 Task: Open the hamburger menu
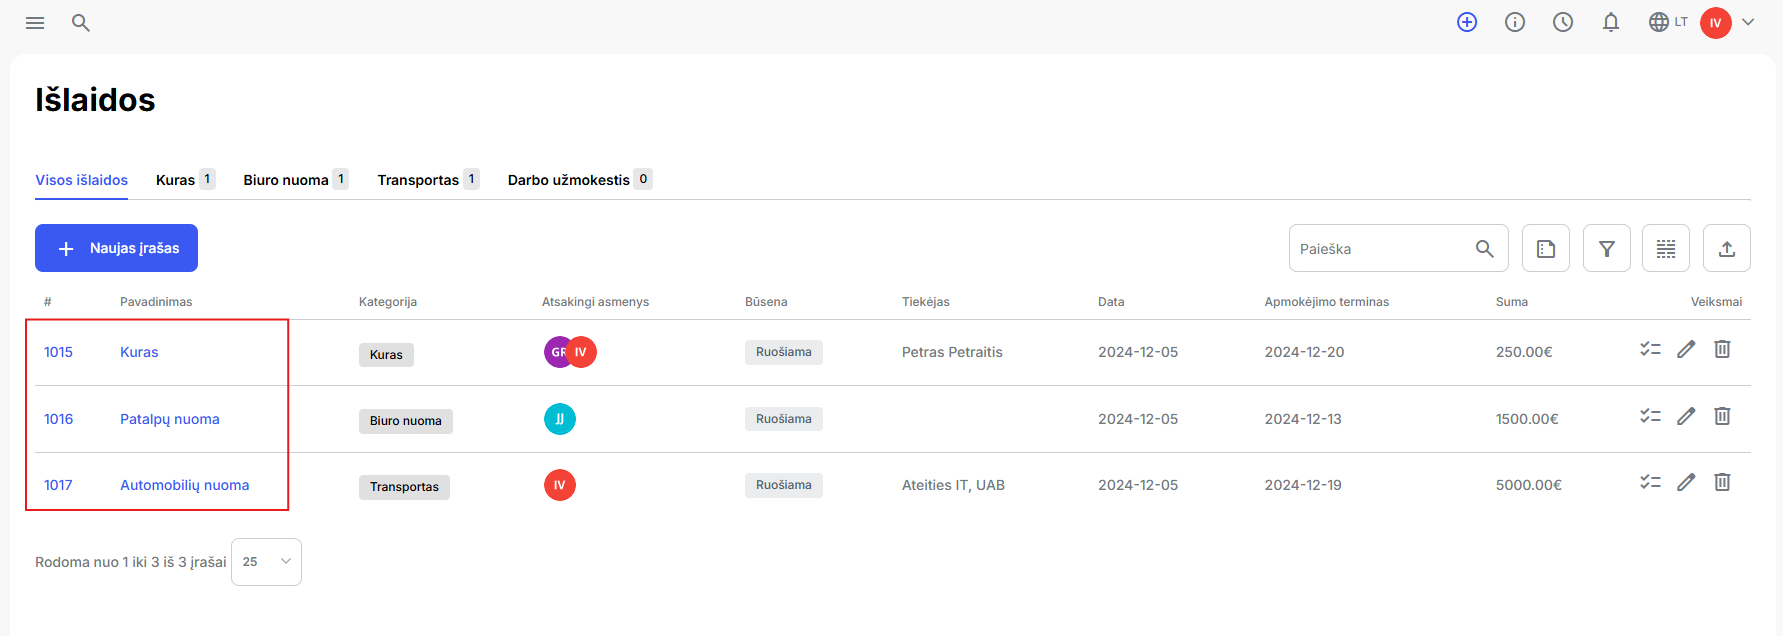coord(35,22)
